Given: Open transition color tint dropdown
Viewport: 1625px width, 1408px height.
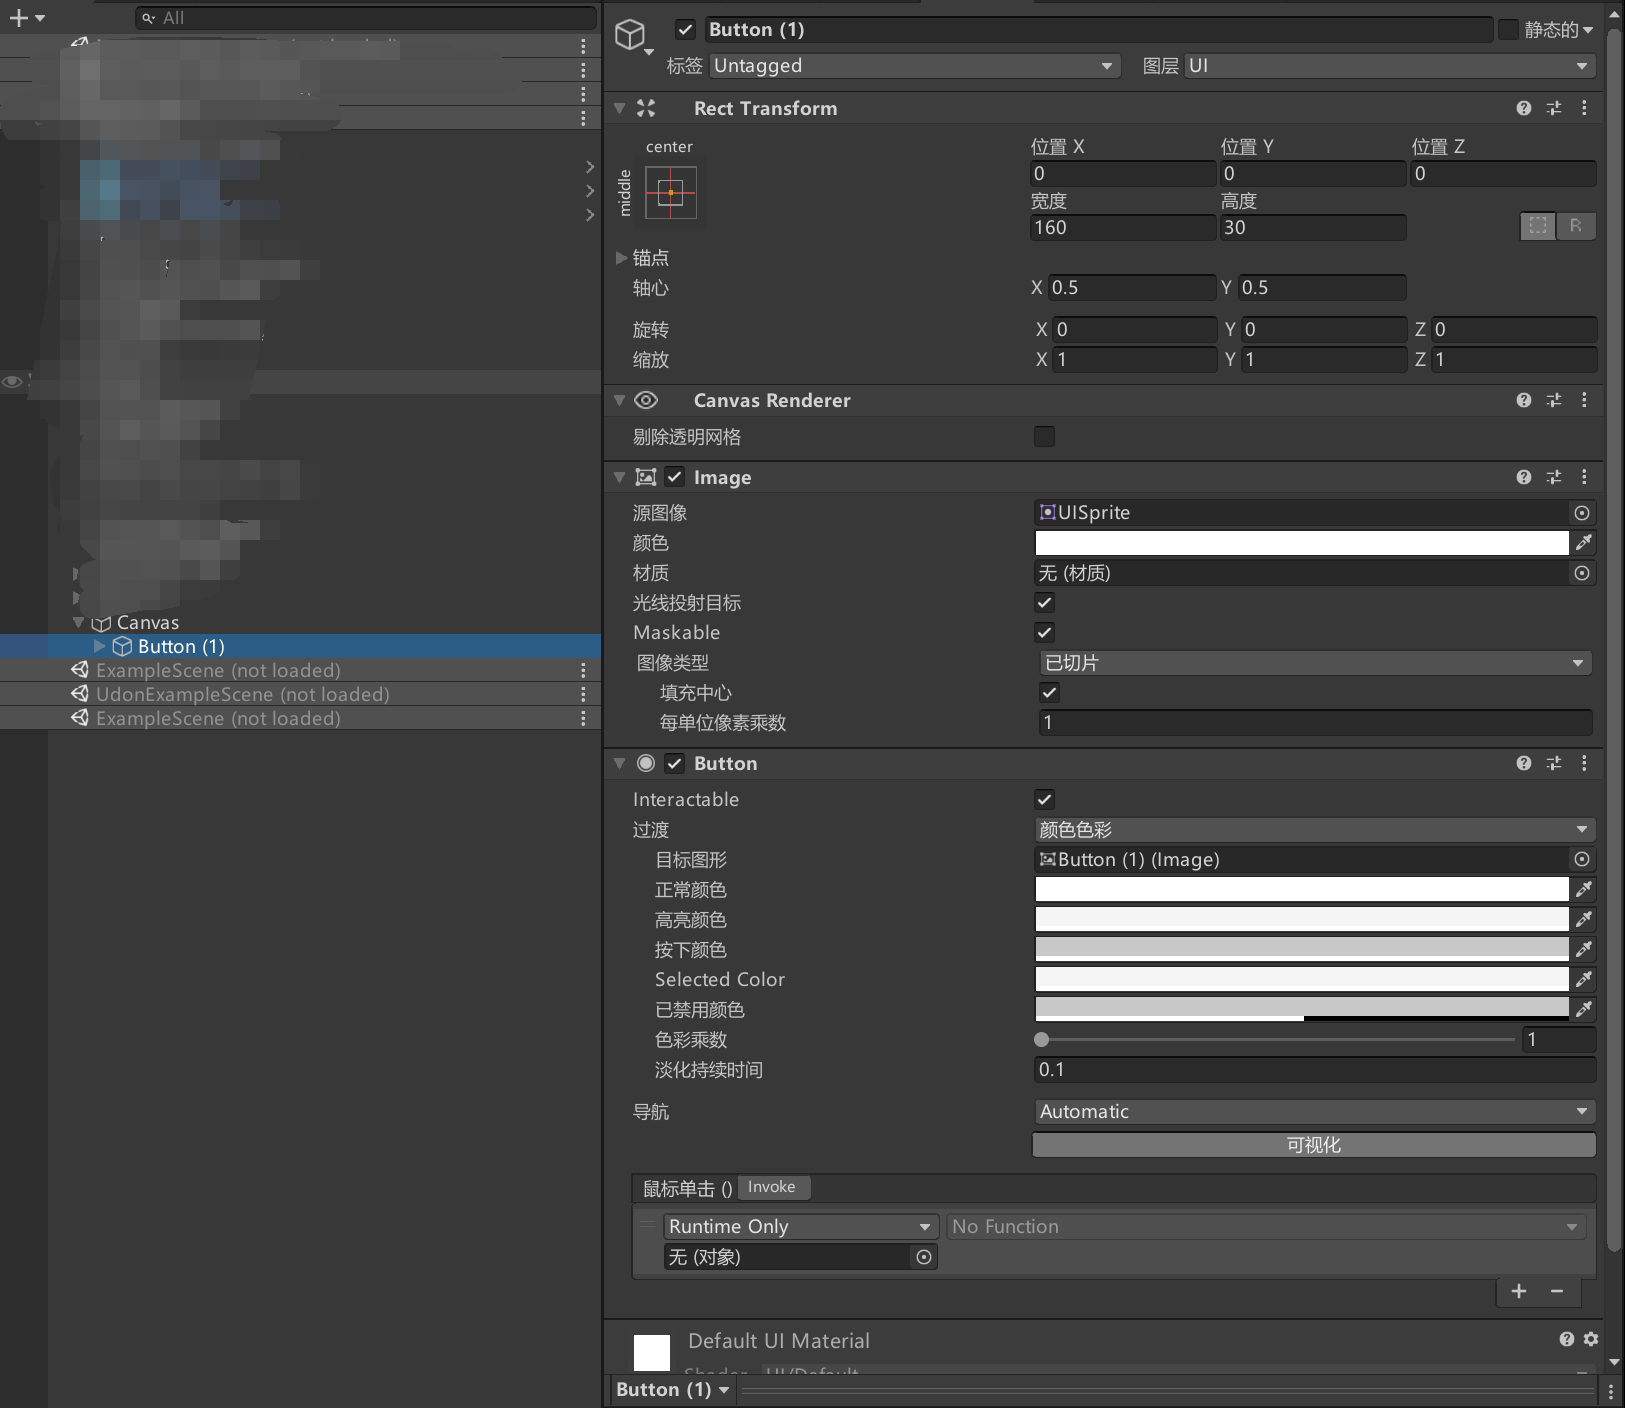Looking at the screenshot, I should click(x=1314, y=830).
